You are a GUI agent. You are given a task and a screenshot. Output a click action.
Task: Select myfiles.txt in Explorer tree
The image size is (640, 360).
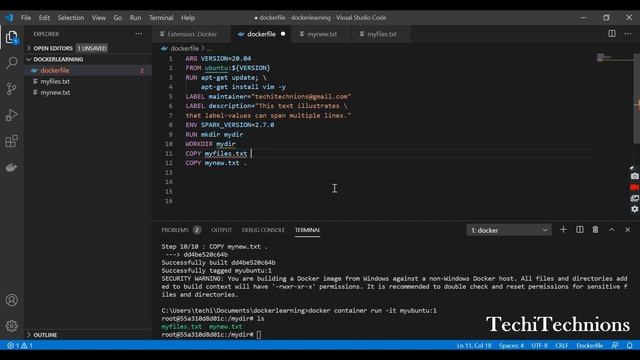pyautogui.click(x=88, y=81)
